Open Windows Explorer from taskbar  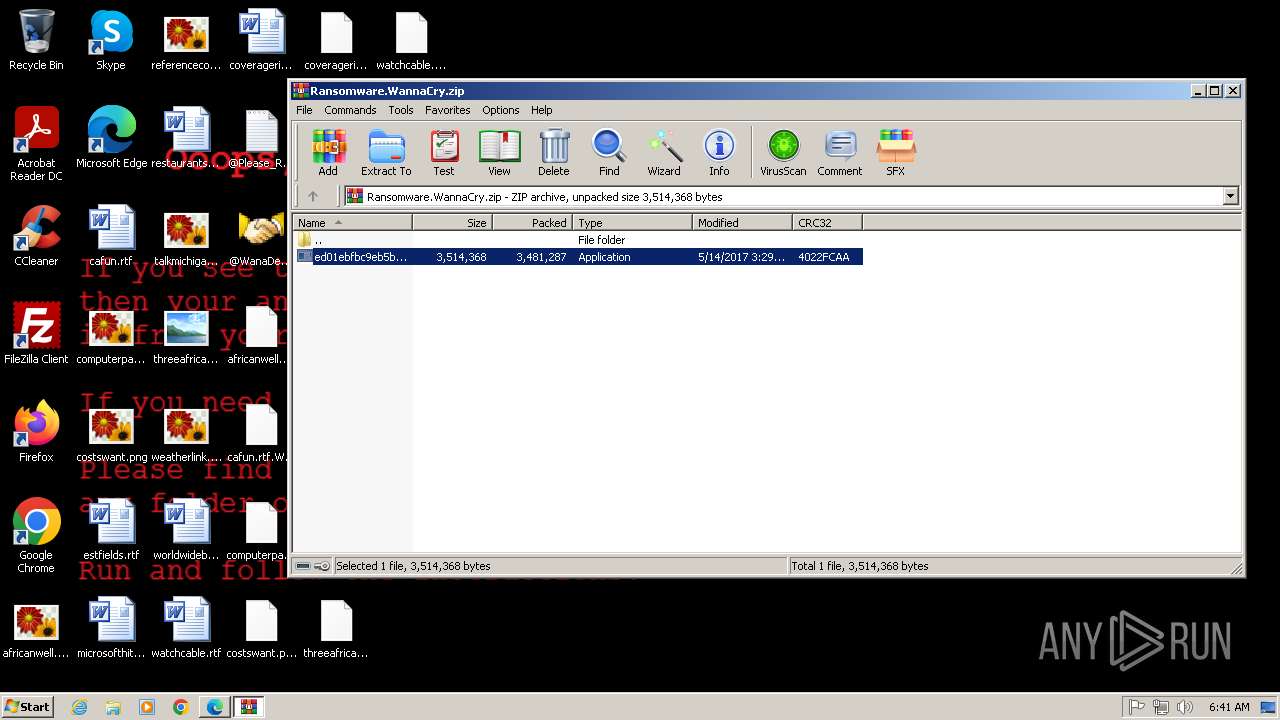tap(113, 707)
